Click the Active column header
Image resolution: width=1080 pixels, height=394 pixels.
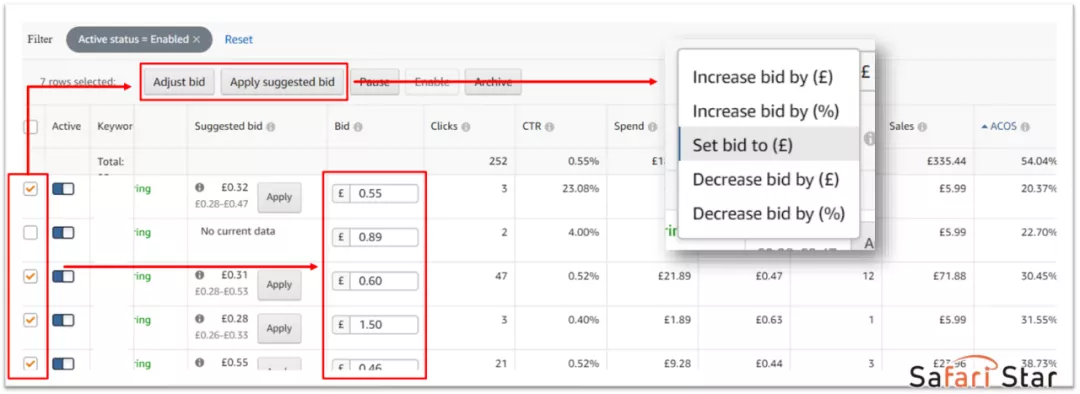(x=66, y=127)
